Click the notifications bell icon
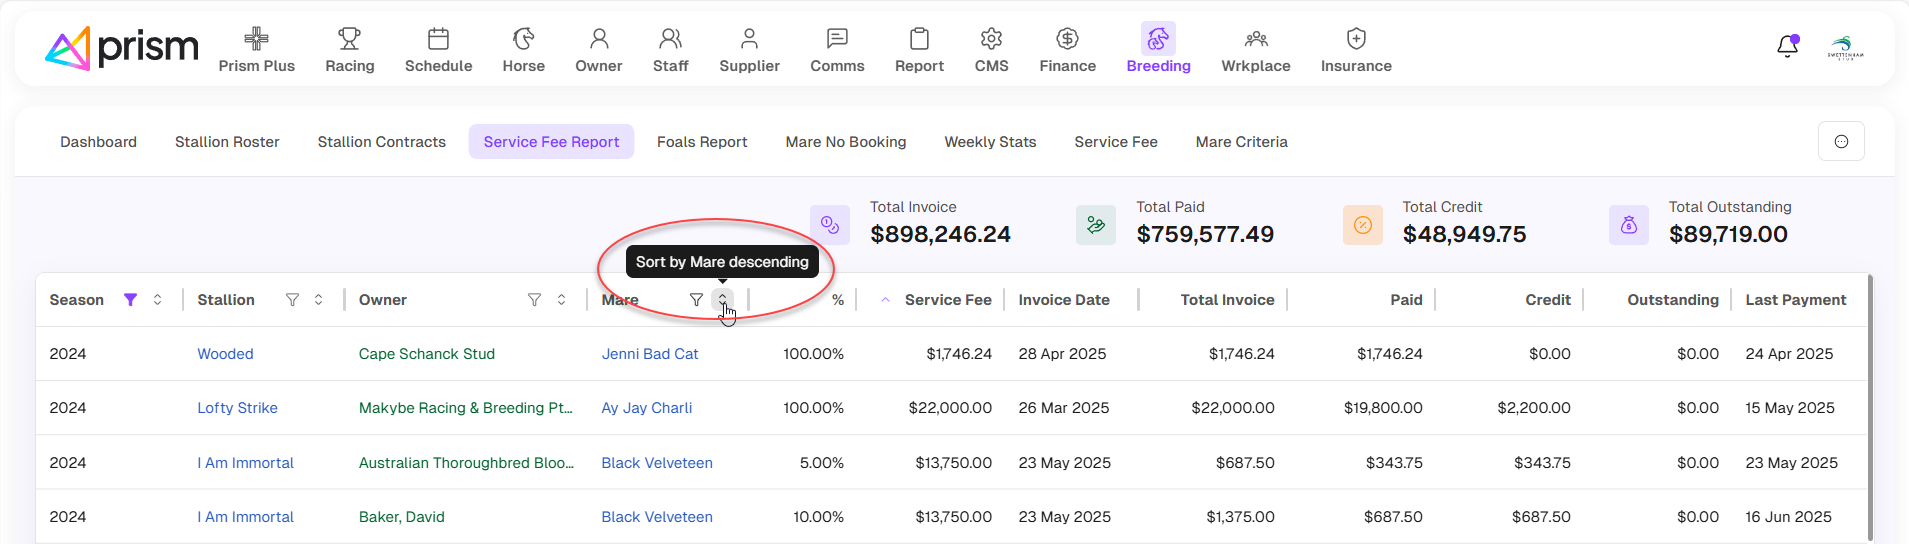The image size is (1909, 544). (x=1787, y=47)
